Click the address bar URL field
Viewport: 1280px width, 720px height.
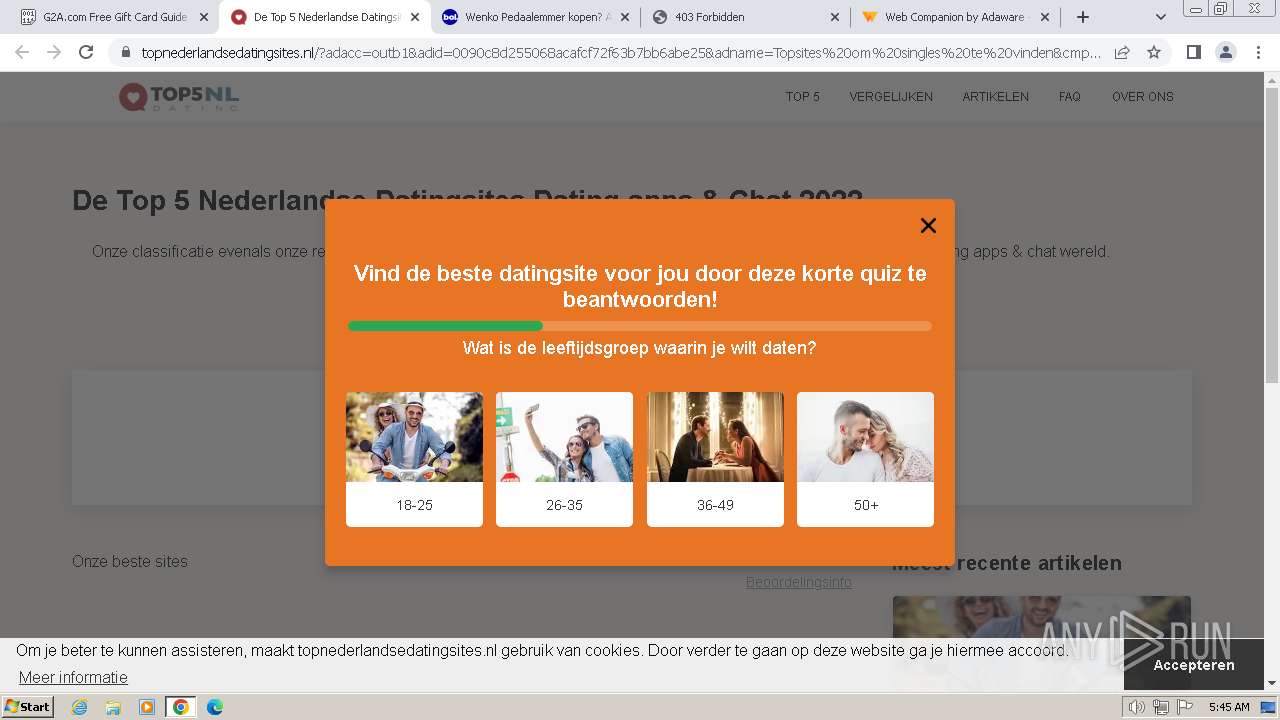(x=620, y=52)
